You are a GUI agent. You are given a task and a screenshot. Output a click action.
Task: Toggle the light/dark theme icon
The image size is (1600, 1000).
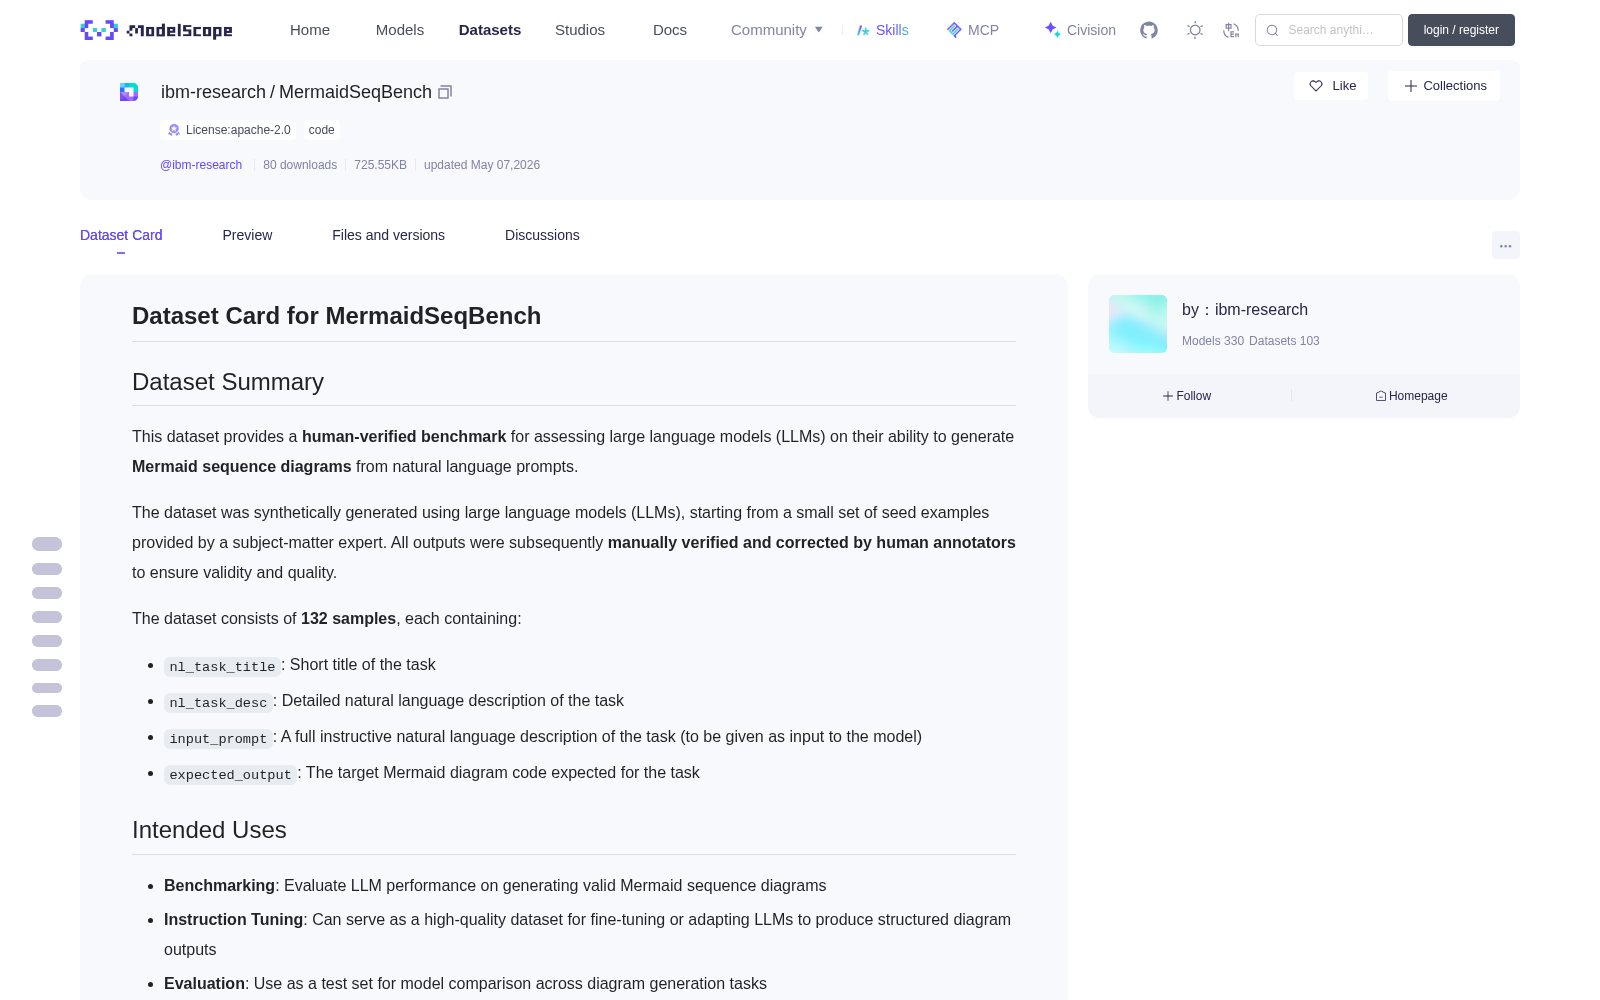pos(1195,30)
